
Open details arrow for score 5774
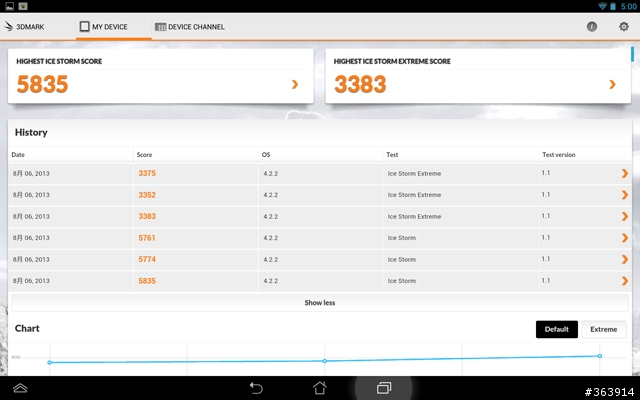click(624, 259)
